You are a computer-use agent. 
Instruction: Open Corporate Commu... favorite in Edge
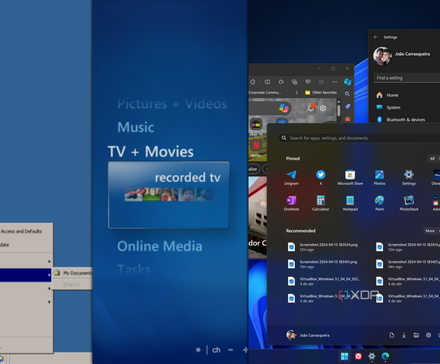[265, 92]
